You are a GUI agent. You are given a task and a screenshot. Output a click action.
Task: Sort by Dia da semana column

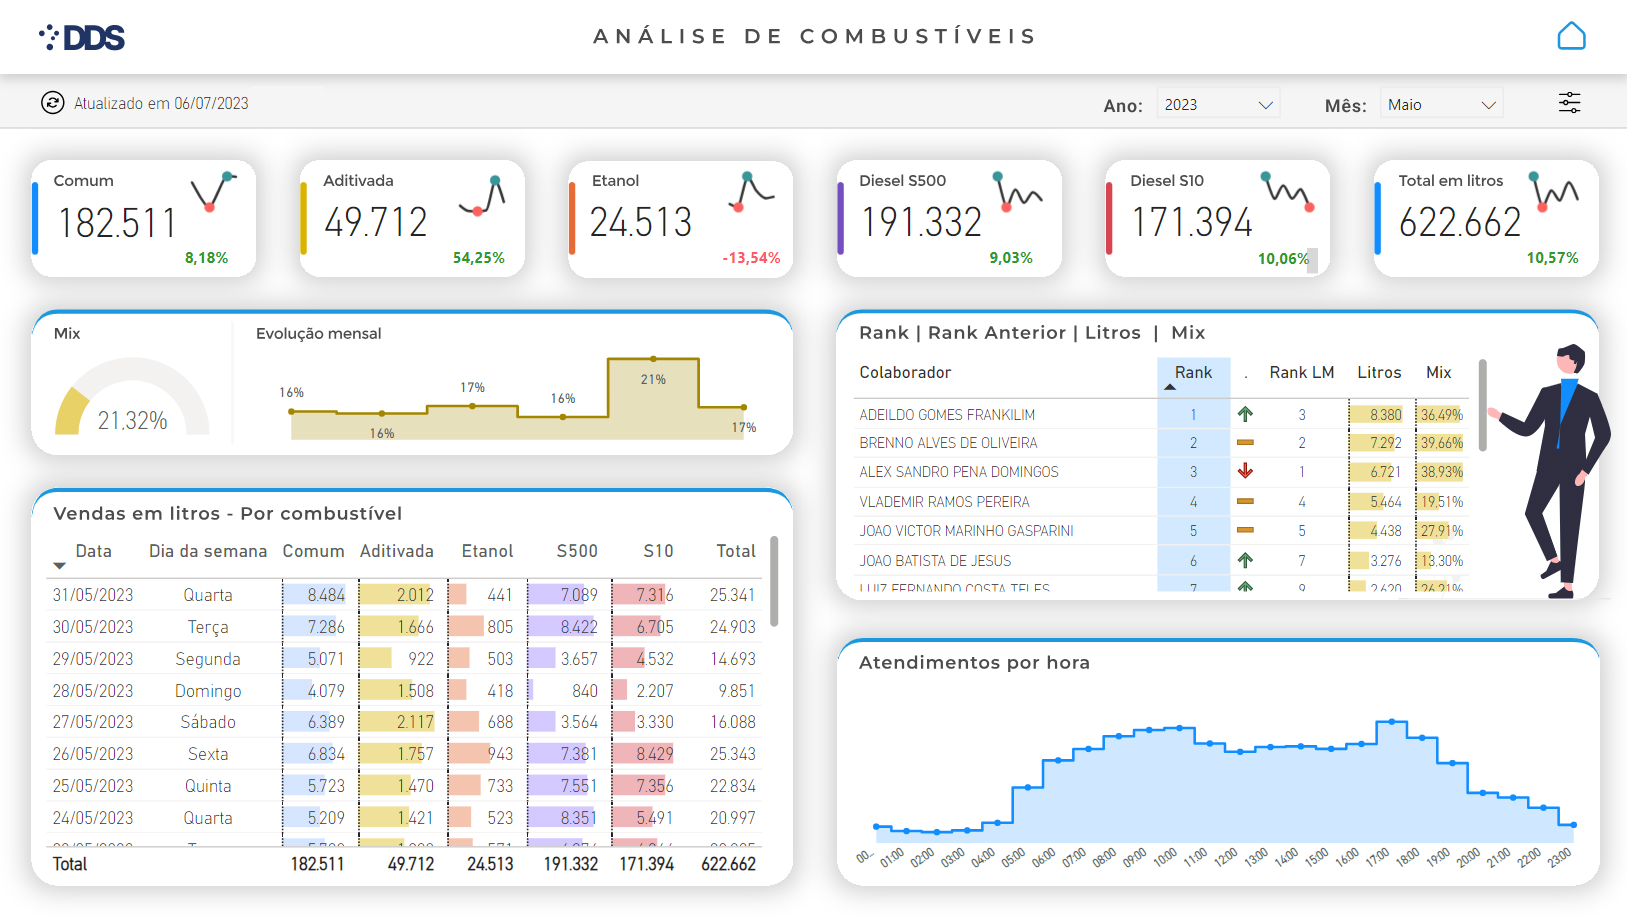pos(208,551)
